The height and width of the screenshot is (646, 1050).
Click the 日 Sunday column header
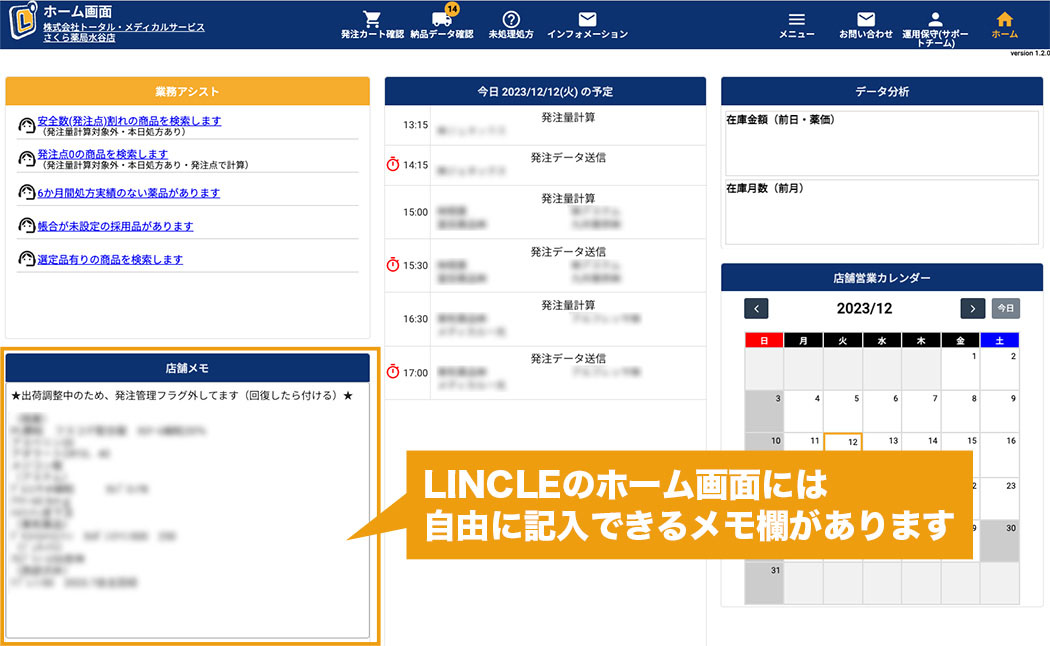coord(764,340)
